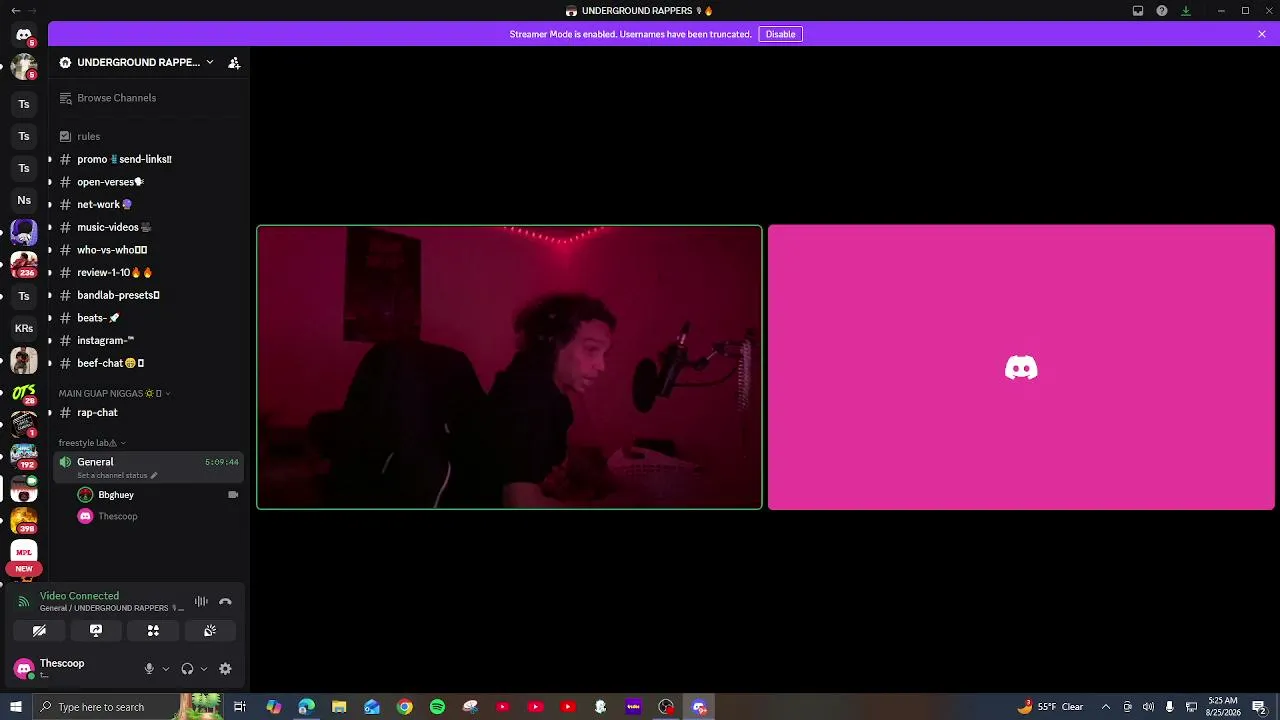Focus the pink Discord avatar tile
Image resolution: width=1280 pixels, height=720 pixels.
(1021, 367)
